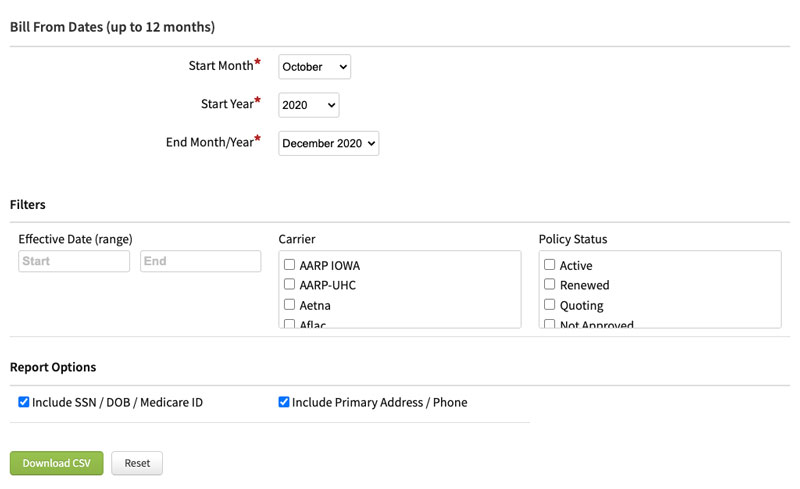Check the Active policy status checkbox
This screenshot has width=800, height=489.
pos(549,264)
